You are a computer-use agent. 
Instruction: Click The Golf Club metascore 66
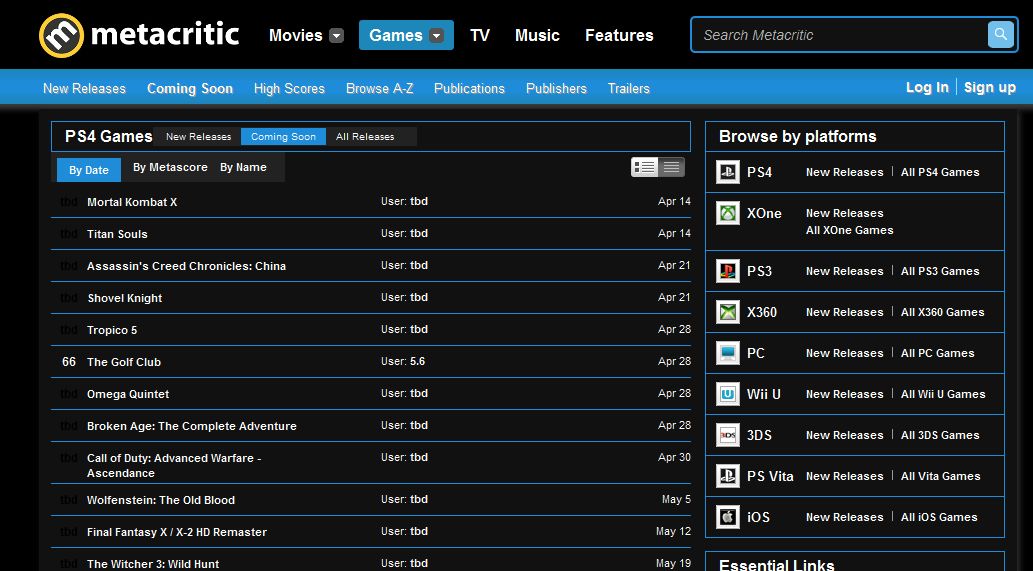[x=69, y=362]
